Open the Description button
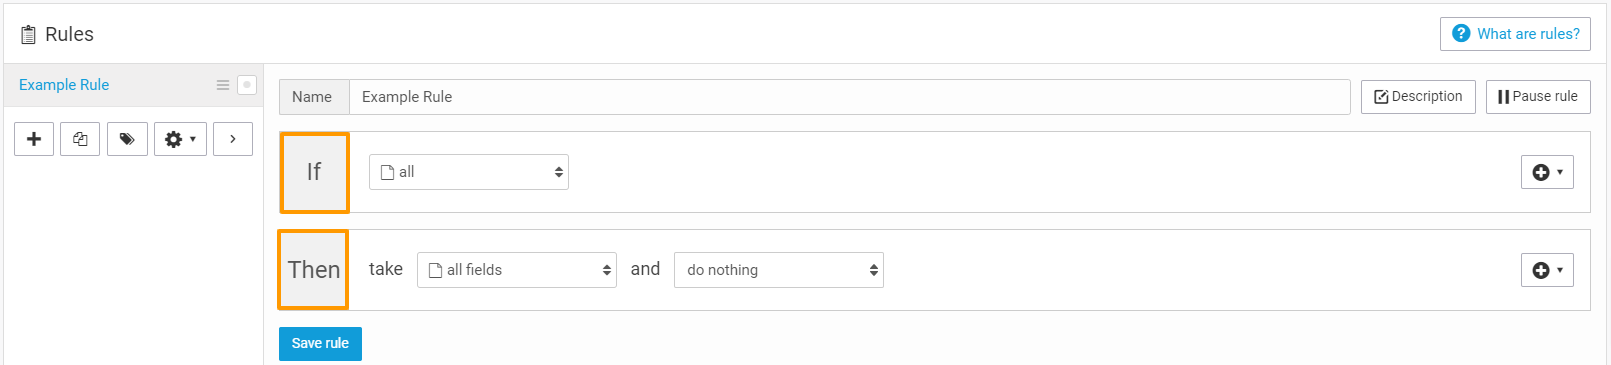Screen dimensions: 1611x365 tap(1418, 97)
